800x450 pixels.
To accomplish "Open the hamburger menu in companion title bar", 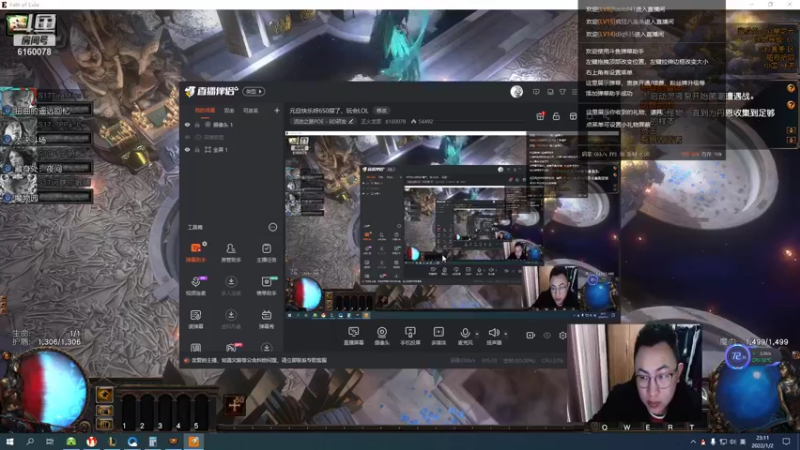I will pyautogui.click(x=574, y=92).
